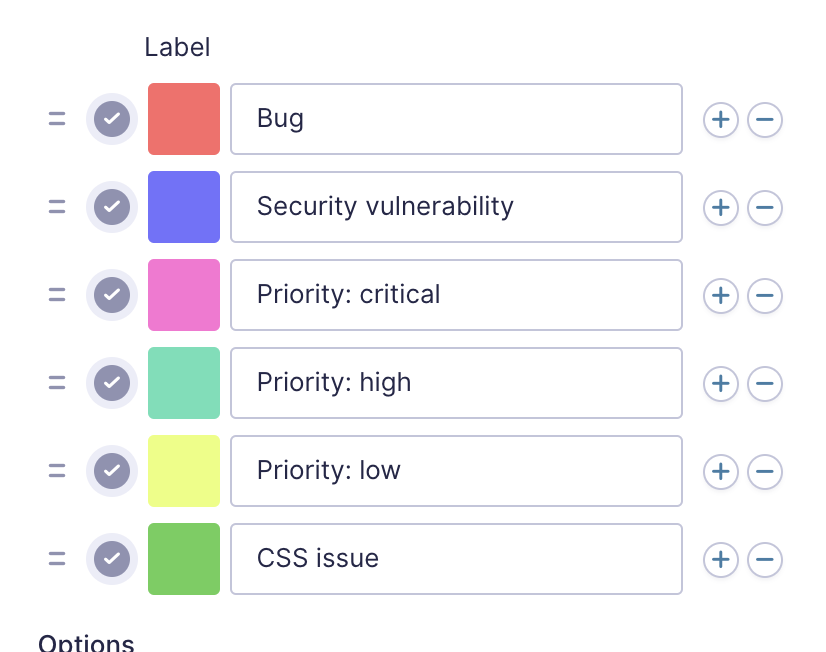
Task: Add a row after CSS issue
Action: coord(720,560)
